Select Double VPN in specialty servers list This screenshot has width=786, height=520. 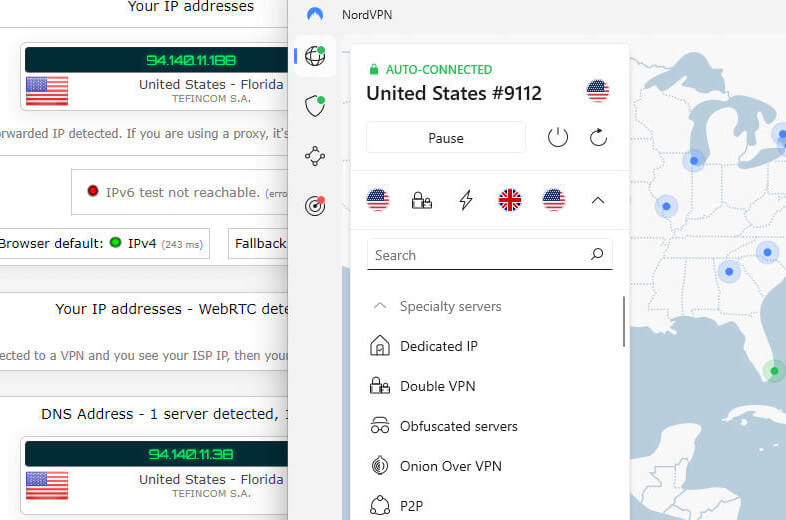(x=438, y=386)
